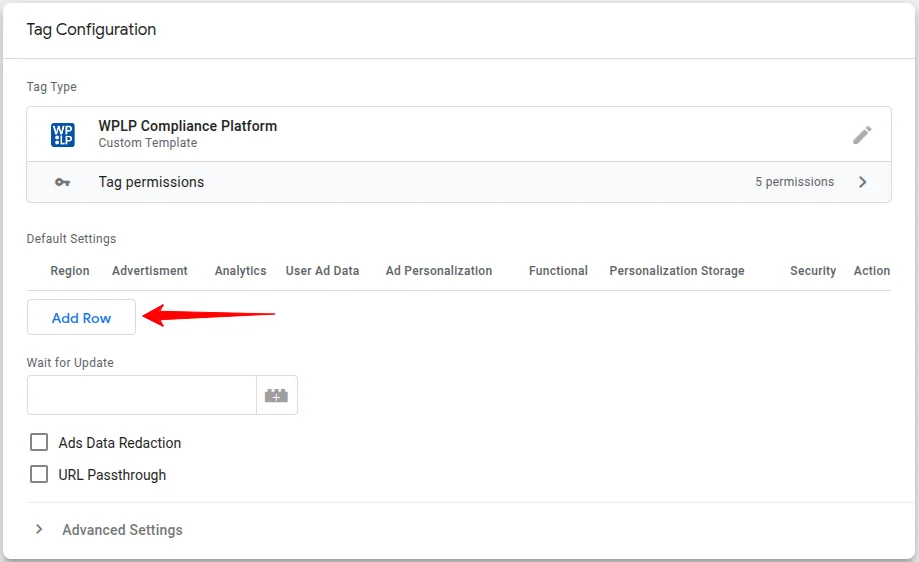Click the Default Settings label
Image resolution: width=919 pixels, height=562 pixels.
tap(72, 239)
